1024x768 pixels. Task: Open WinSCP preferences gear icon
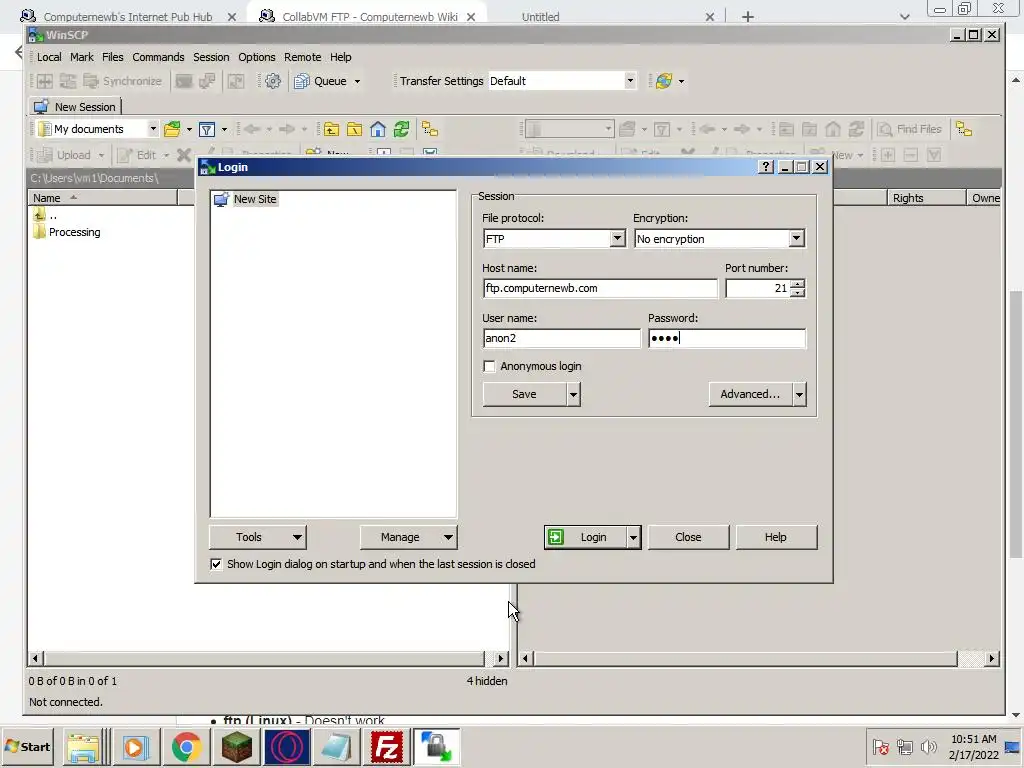(x=273, y=81)
